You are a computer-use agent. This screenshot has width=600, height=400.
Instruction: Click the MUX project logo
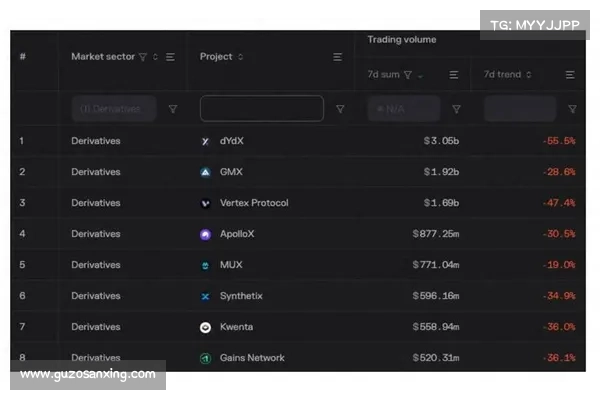coord(205,265)
